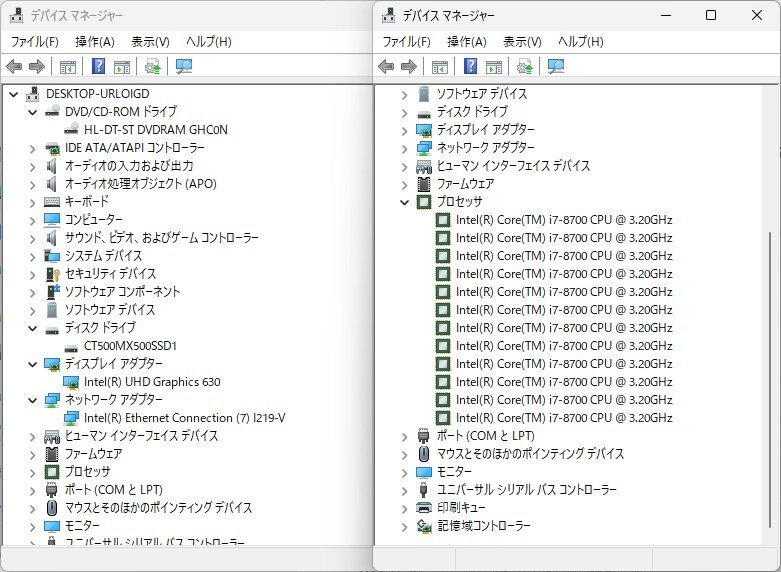The image size is (781, 572).
Task: Click 印刷キュー printer icon in right window
Action: pyautogui.click(x=423, y=508)
